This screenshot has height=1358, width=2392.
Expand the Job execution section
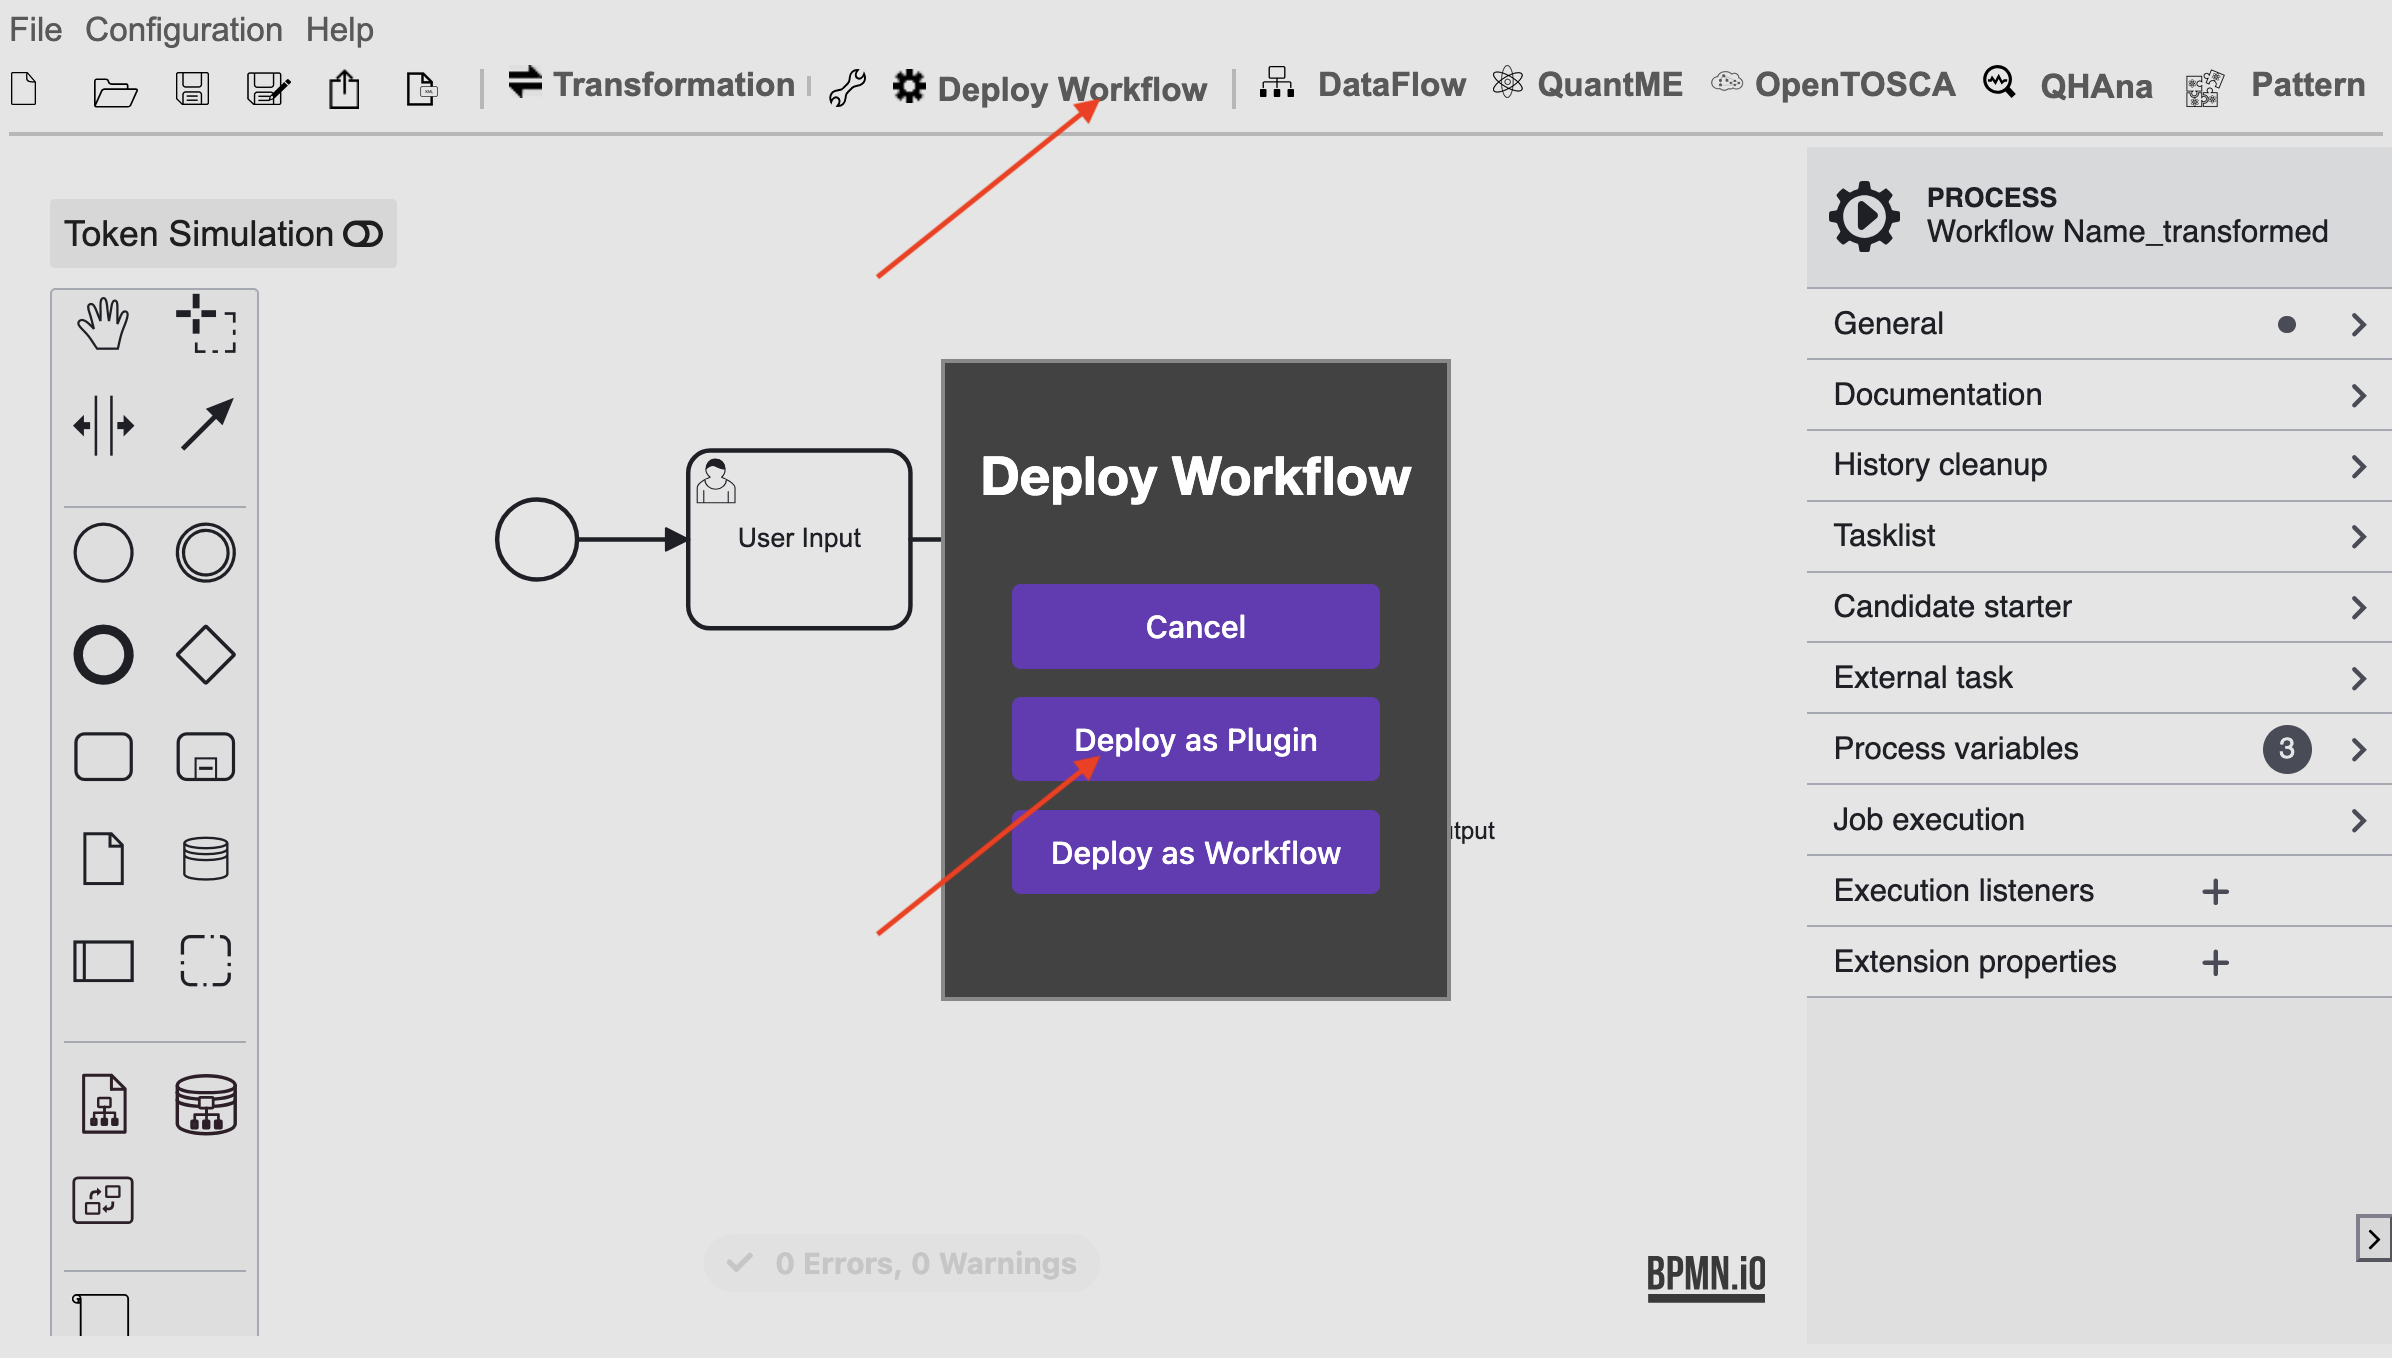tap(2098, 820)
